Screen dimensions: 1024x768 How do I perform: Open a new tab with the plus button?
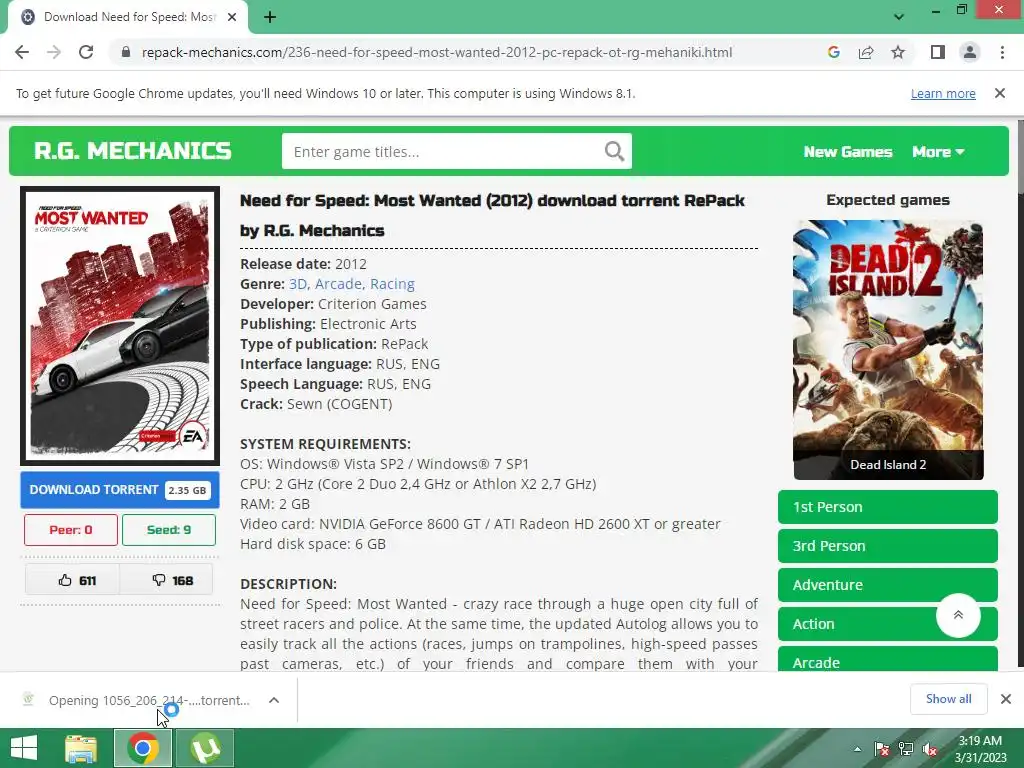tap(270, 17)
